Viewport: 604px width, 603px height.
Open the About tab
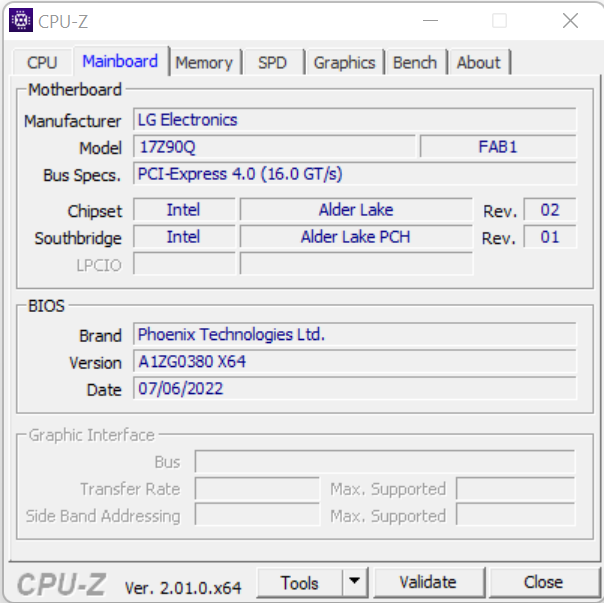click(x=479, y=62)
